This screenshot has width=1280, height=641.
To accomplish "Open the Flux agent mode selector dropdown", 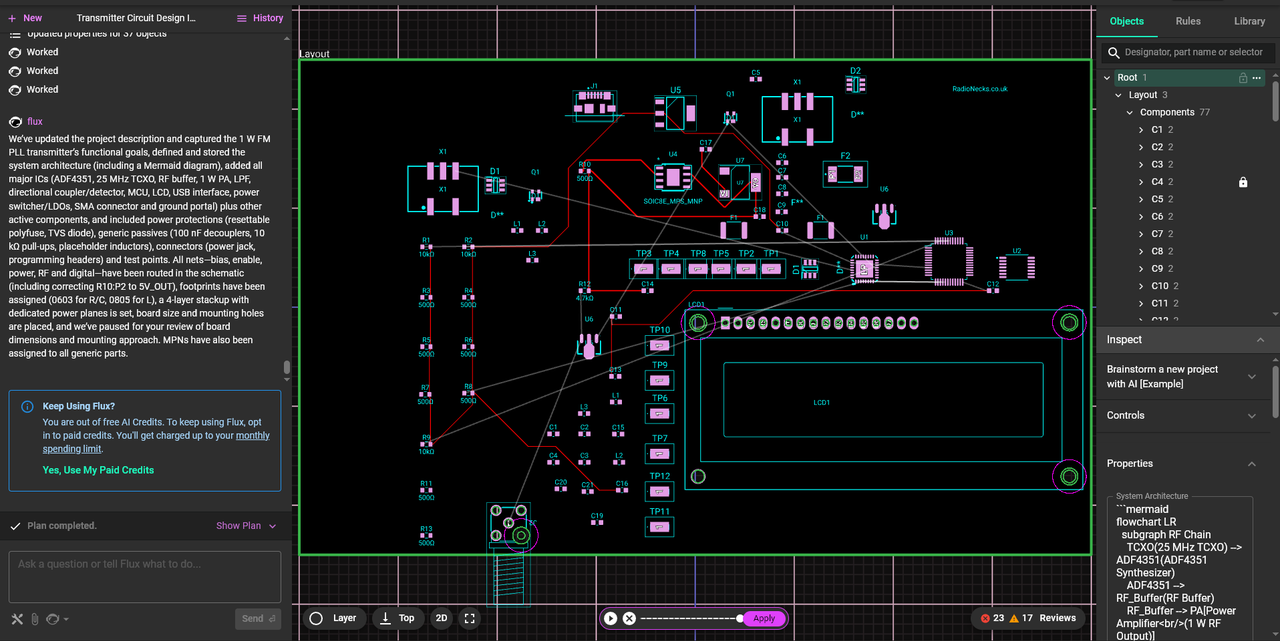I will click(x=57, y=619).
